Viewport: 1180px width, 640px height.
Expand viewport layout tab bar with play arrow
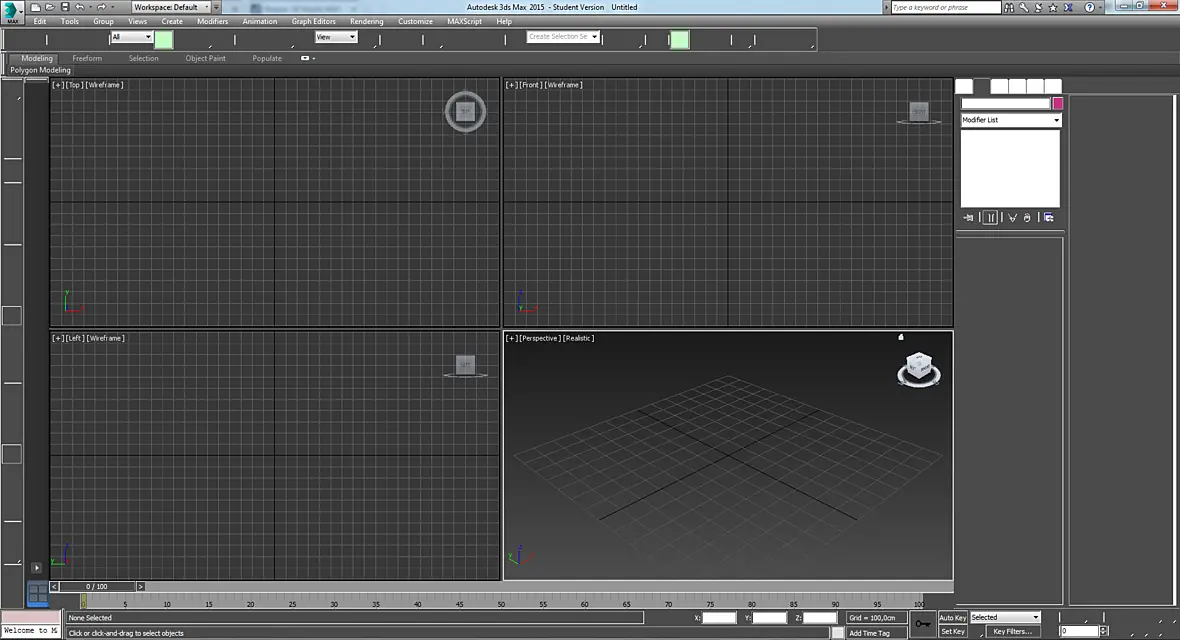point(36,568)
